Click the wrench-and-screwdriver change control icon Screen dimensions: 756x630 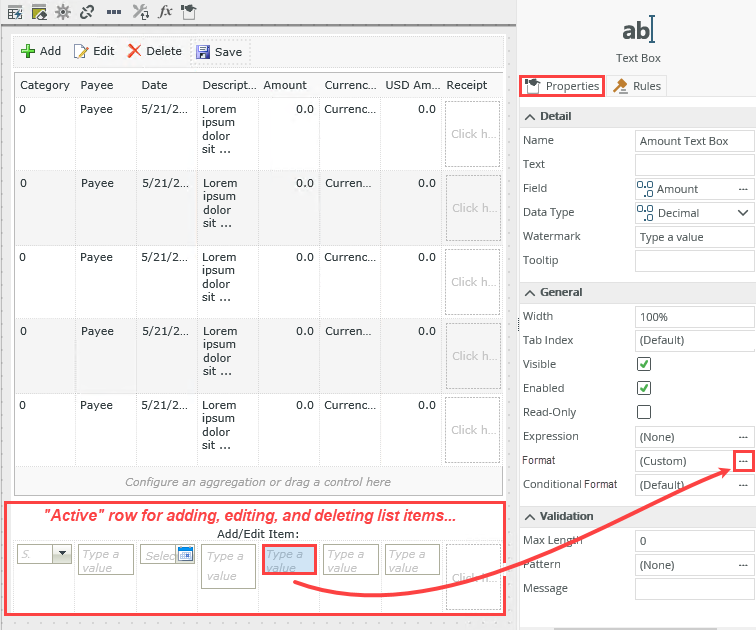(x=140, y=12)
